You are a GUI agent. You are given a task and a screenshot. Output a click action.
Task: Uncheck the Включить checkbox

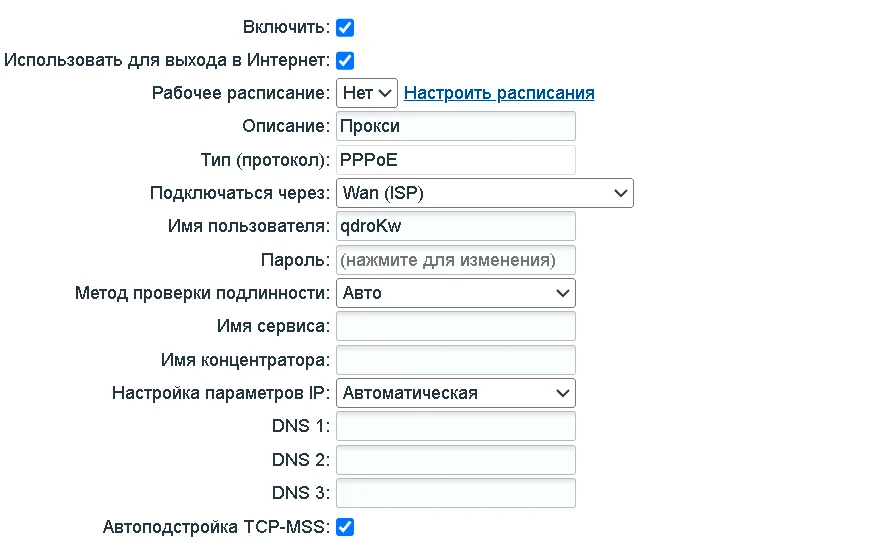point(345,28)
